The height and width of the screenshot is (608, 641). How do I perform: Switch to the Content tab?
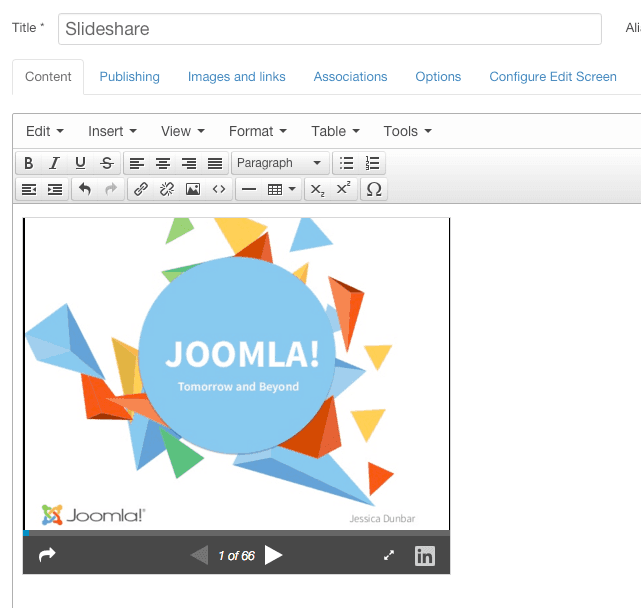(x=48, y=77)
